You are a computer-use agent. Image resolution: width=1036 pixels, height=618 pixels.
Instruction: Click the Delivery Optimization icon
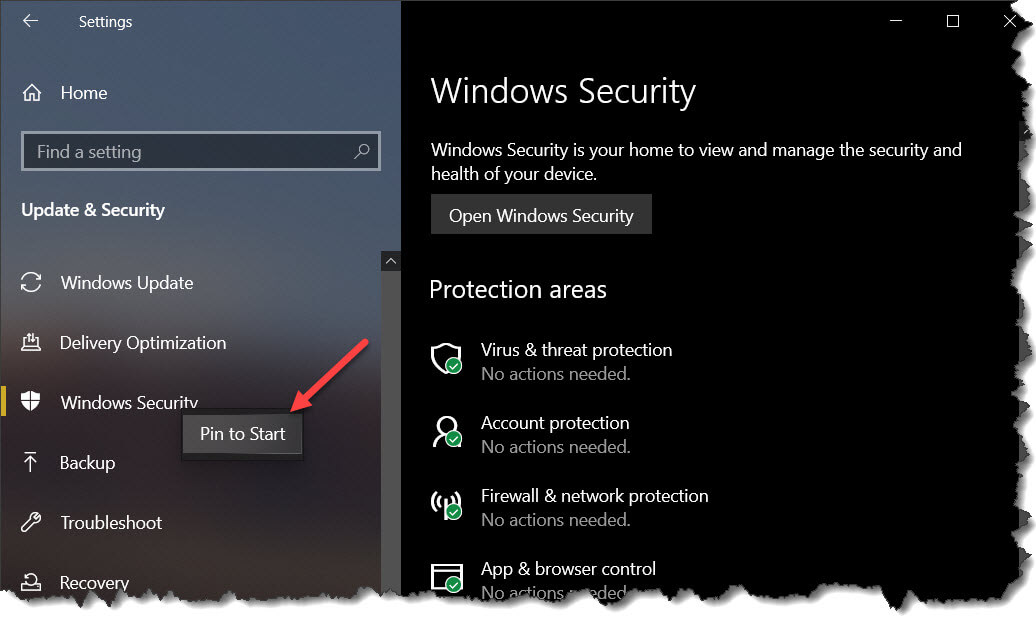31,342
